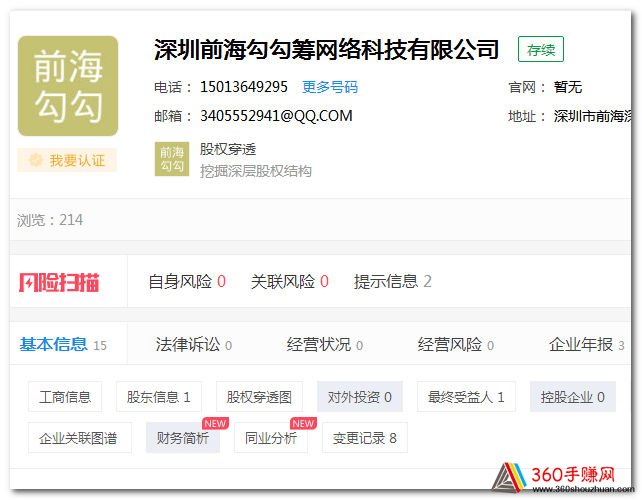The height and width of the screenshot is (500, 642).
Task: Switch to the 基本信息 15 tab
Action: (x=63, y=344)
